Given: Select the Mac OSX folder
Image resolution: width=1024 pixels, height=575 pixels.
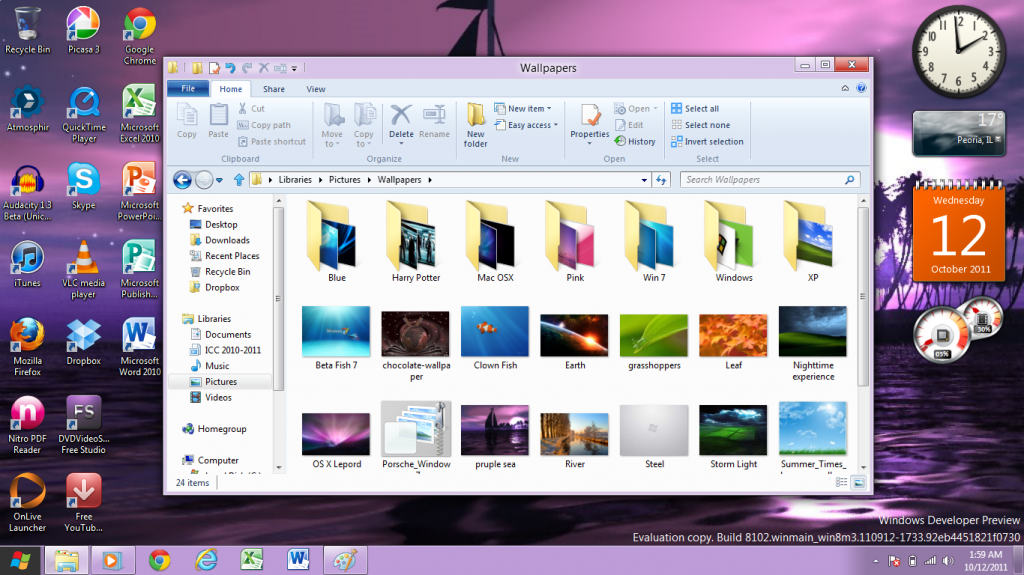Looking at the screenshot, I should point(495,242).
